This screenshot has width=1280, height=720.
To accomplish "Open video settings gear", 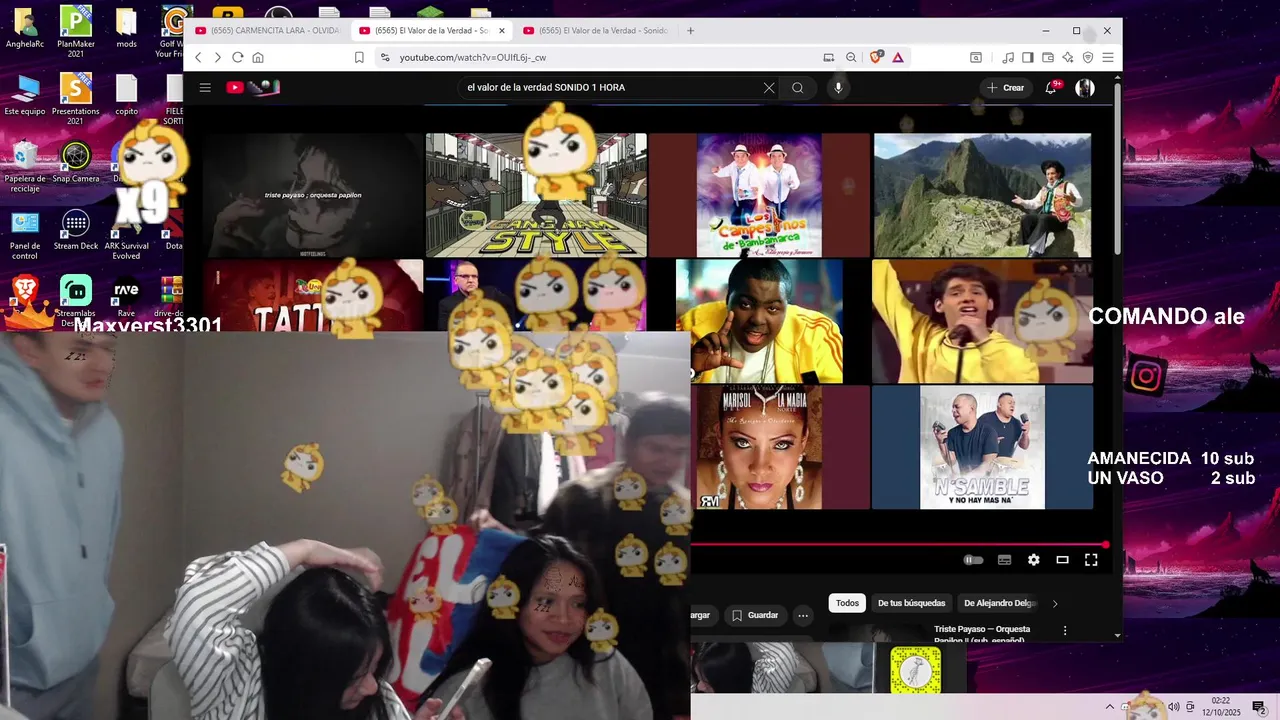I will click(x=1033, y=560).
